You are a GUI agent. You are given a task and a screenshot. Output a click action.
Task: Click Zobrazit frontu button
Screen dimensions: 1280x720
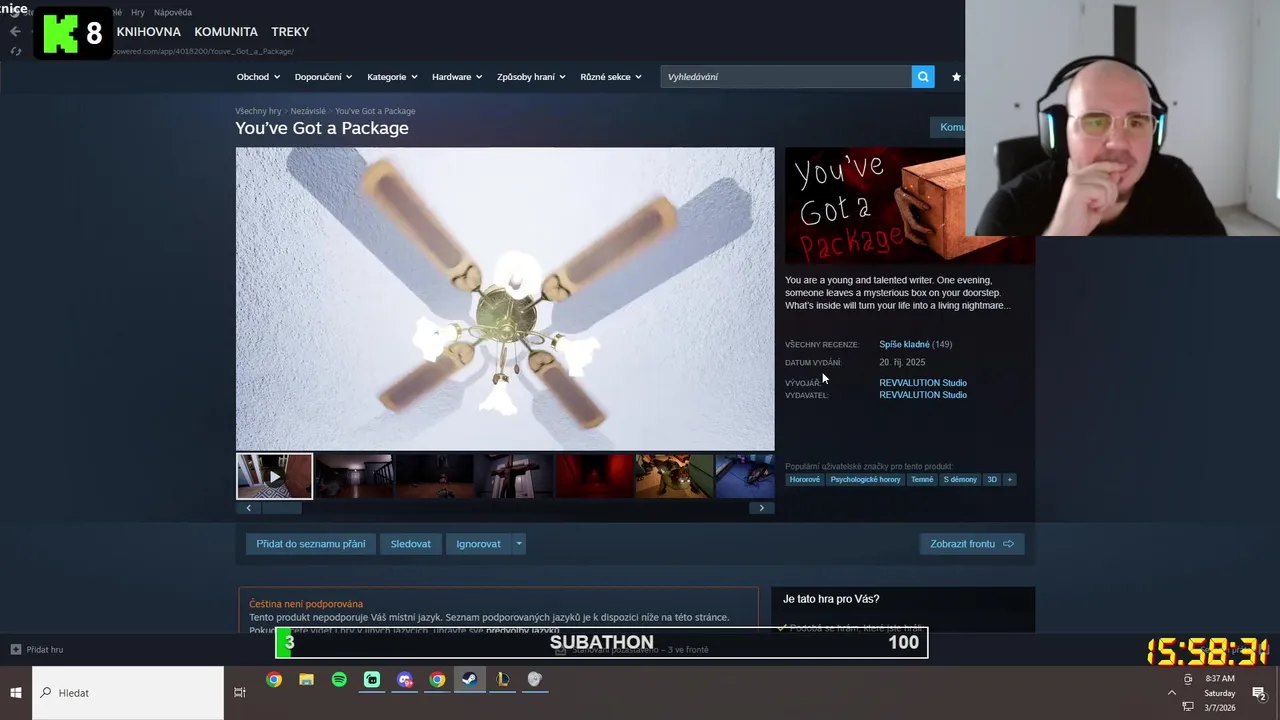(x=971, y=544)
